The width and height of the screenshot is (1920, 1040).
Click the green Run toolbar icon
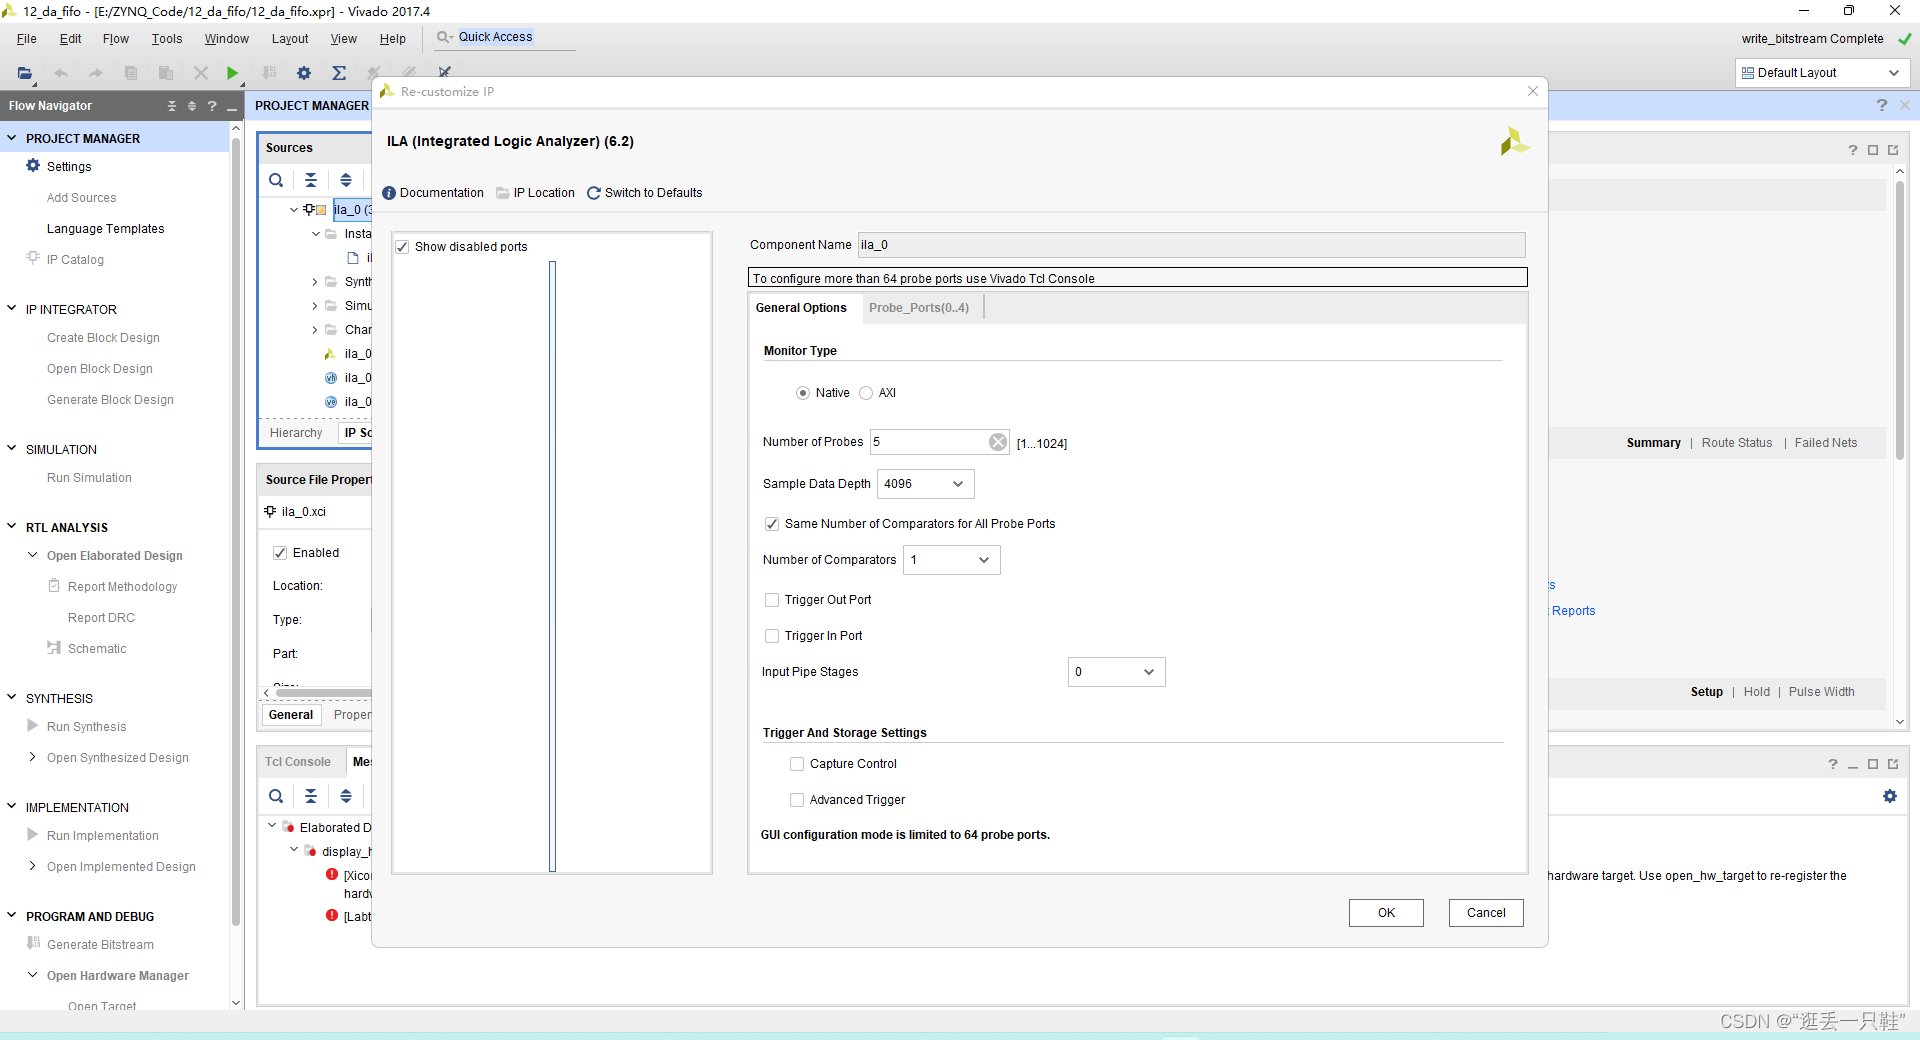232,73
